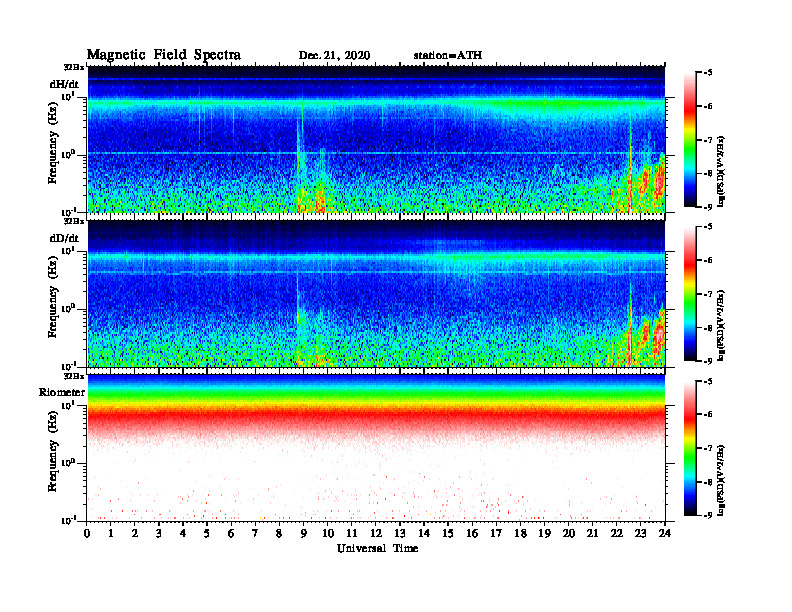Viewport: 792px width, 612px height.
Task: Click the "-9" value on Riometer color scale
Action: [707, 515]
